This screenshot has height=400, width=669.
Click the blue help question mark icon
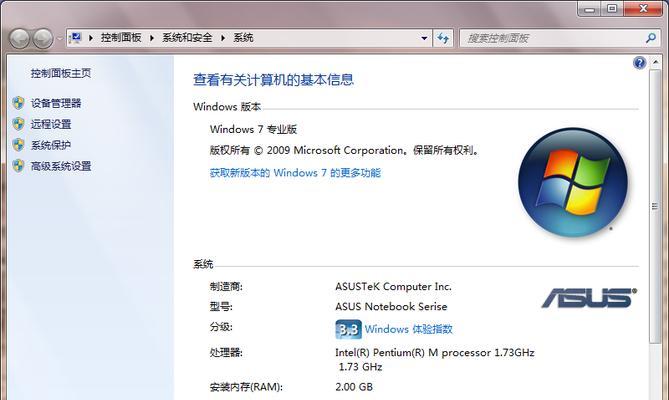click(640, 63)
